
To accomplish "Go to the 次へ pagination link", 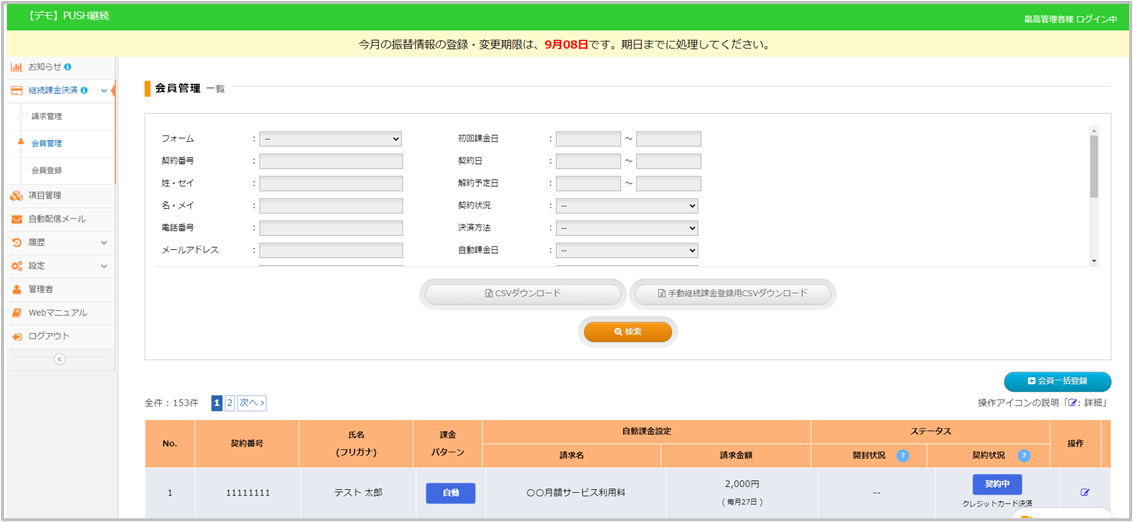I will click(x=252, y=403).
